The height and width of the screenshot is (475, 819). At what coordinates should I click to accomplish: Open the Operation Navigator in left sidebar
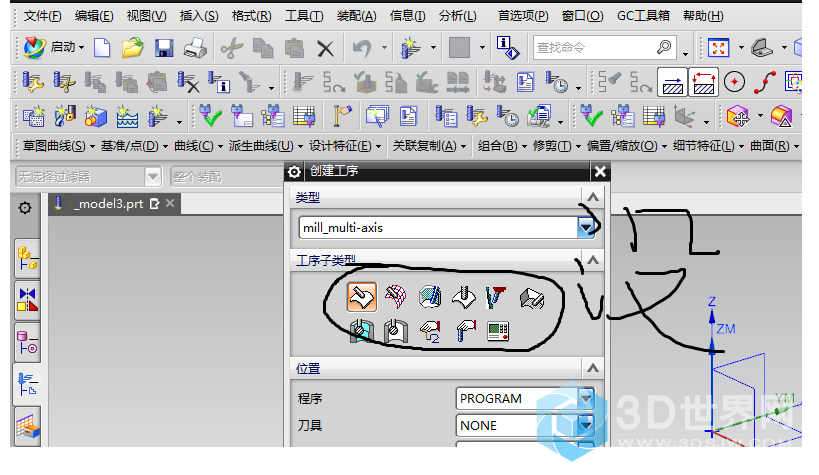tap(27, 384)
